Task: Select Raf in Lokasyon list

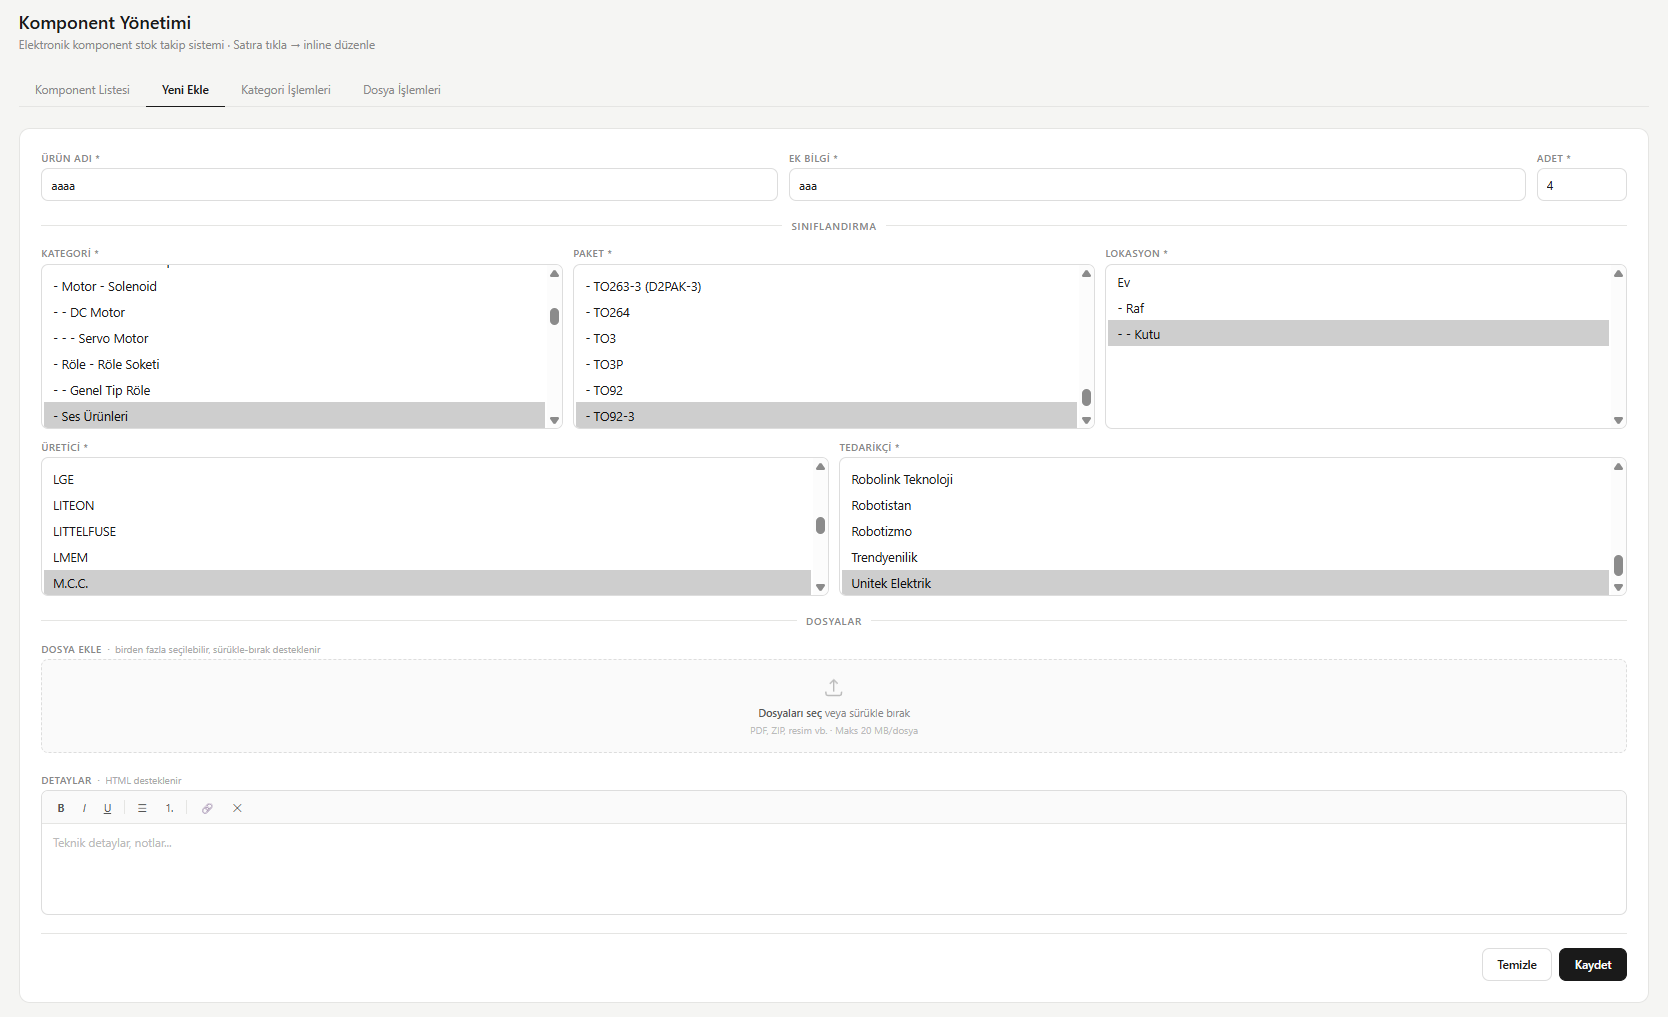Action: (x=1135, y=309)
